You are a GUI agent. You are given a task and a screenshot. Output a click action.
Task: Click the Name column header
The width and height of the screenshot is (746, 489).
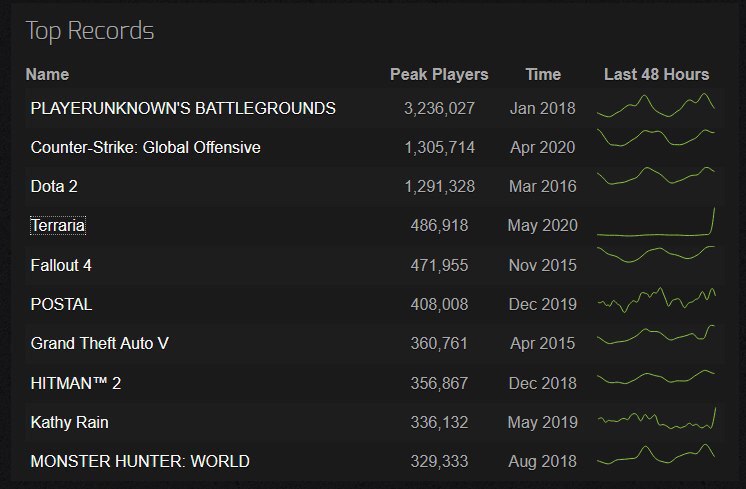click(x=47, y=74)
